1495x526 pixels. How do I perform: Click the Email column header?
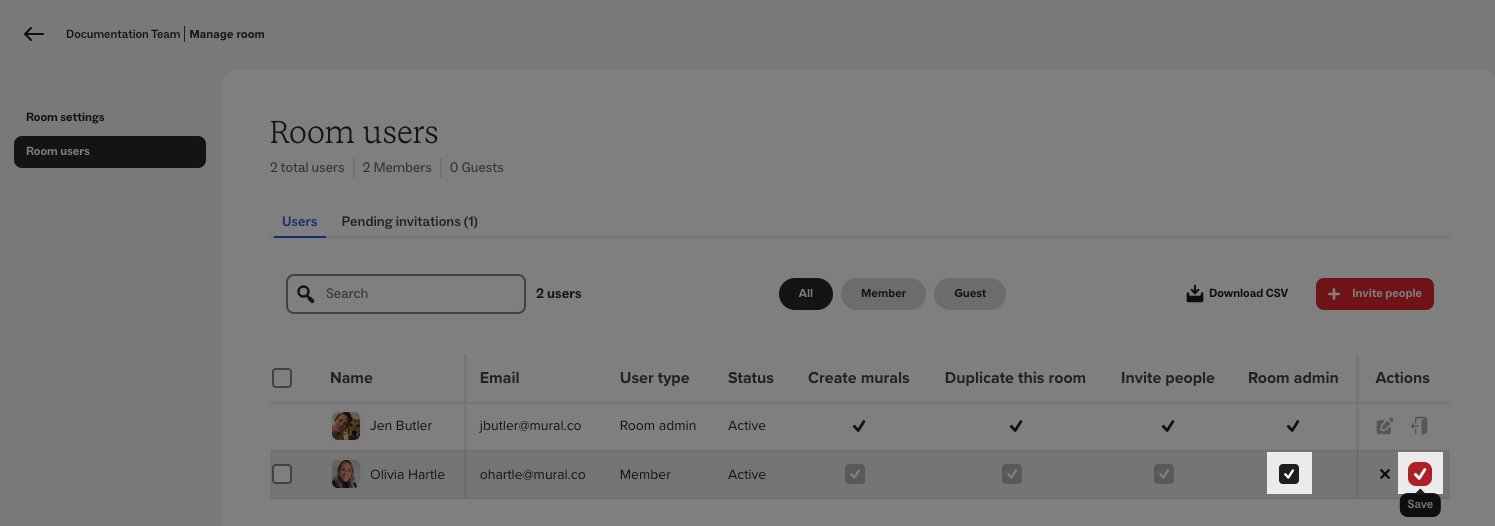coord(499,378)
